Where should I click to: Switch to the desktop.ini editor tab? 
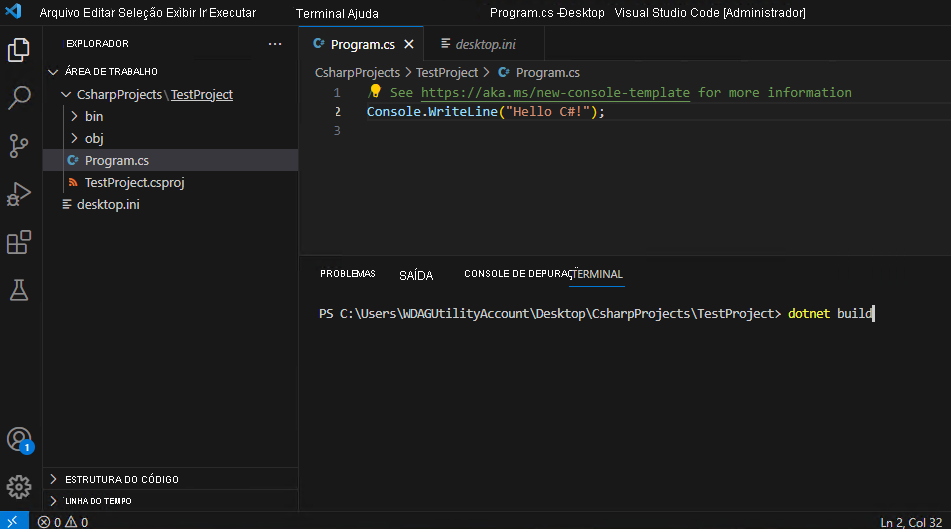tap(484, 44)
